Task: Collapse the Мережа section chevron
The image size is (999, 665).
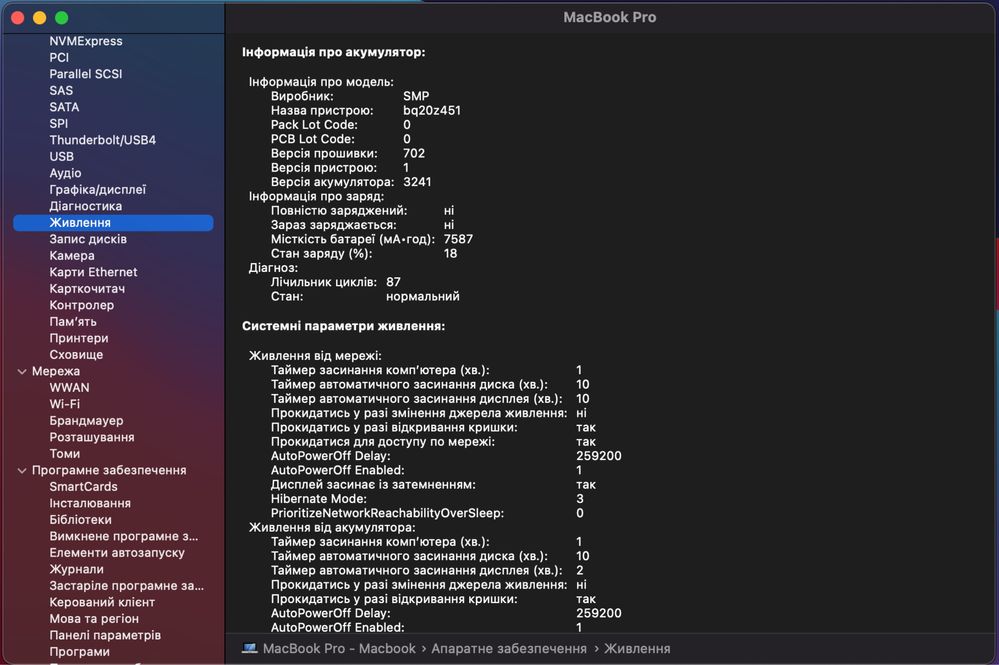Action: (x=22, y=371)
